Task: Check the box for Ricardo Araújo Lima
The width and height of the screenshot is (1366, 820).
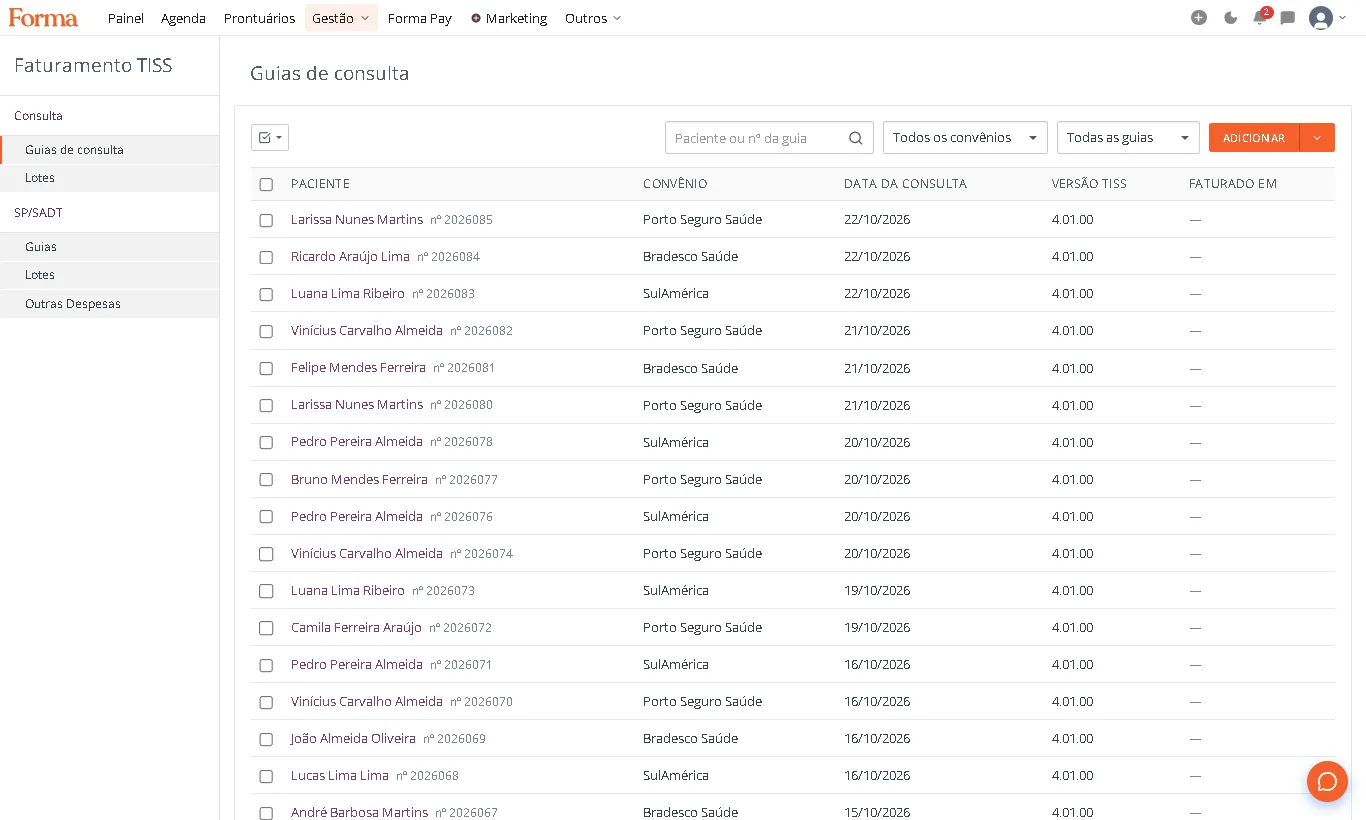Action: [266, 257]
